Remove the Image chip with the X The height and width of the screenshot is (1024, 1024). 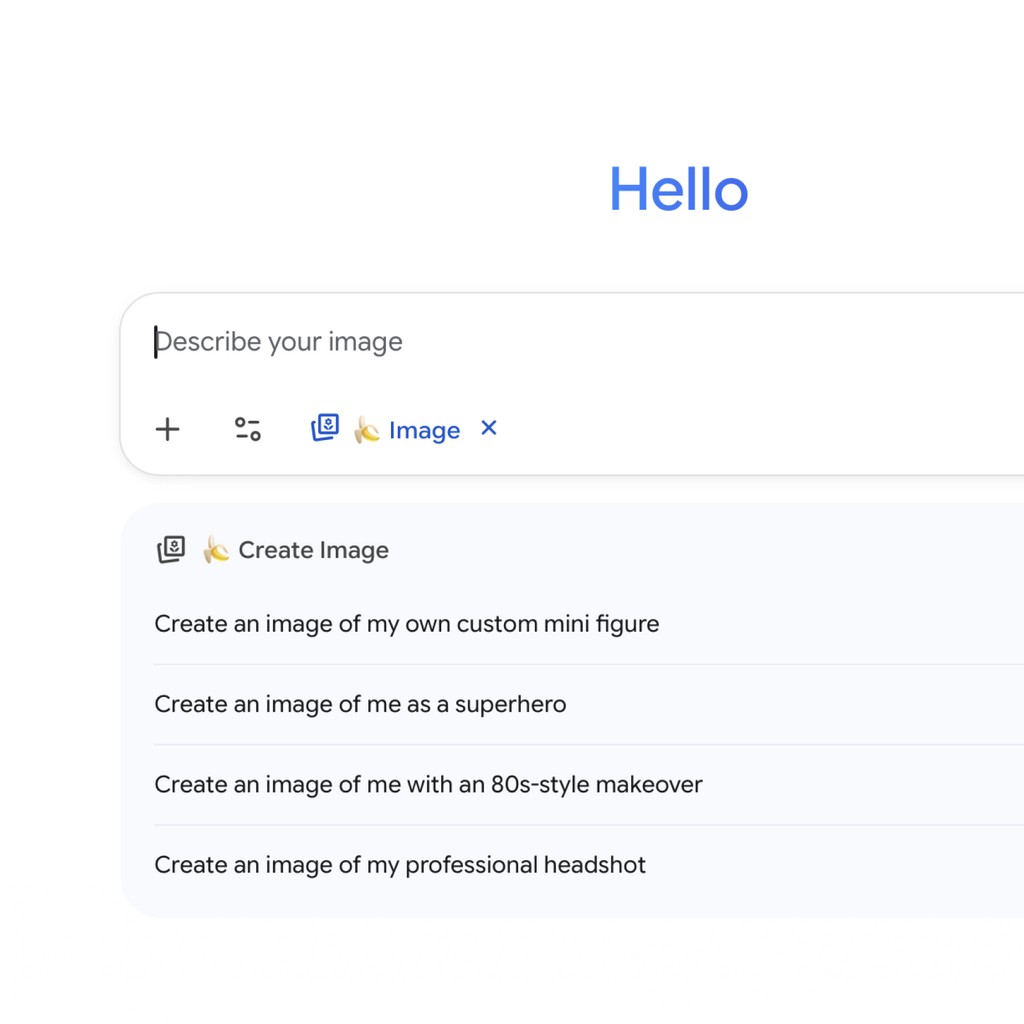[x=489, y=428]
